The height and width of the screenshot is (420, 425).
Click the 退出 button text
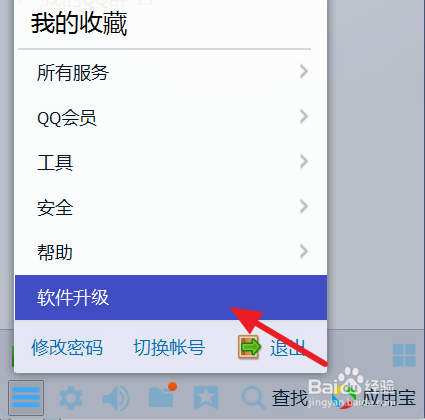[288, 348]
